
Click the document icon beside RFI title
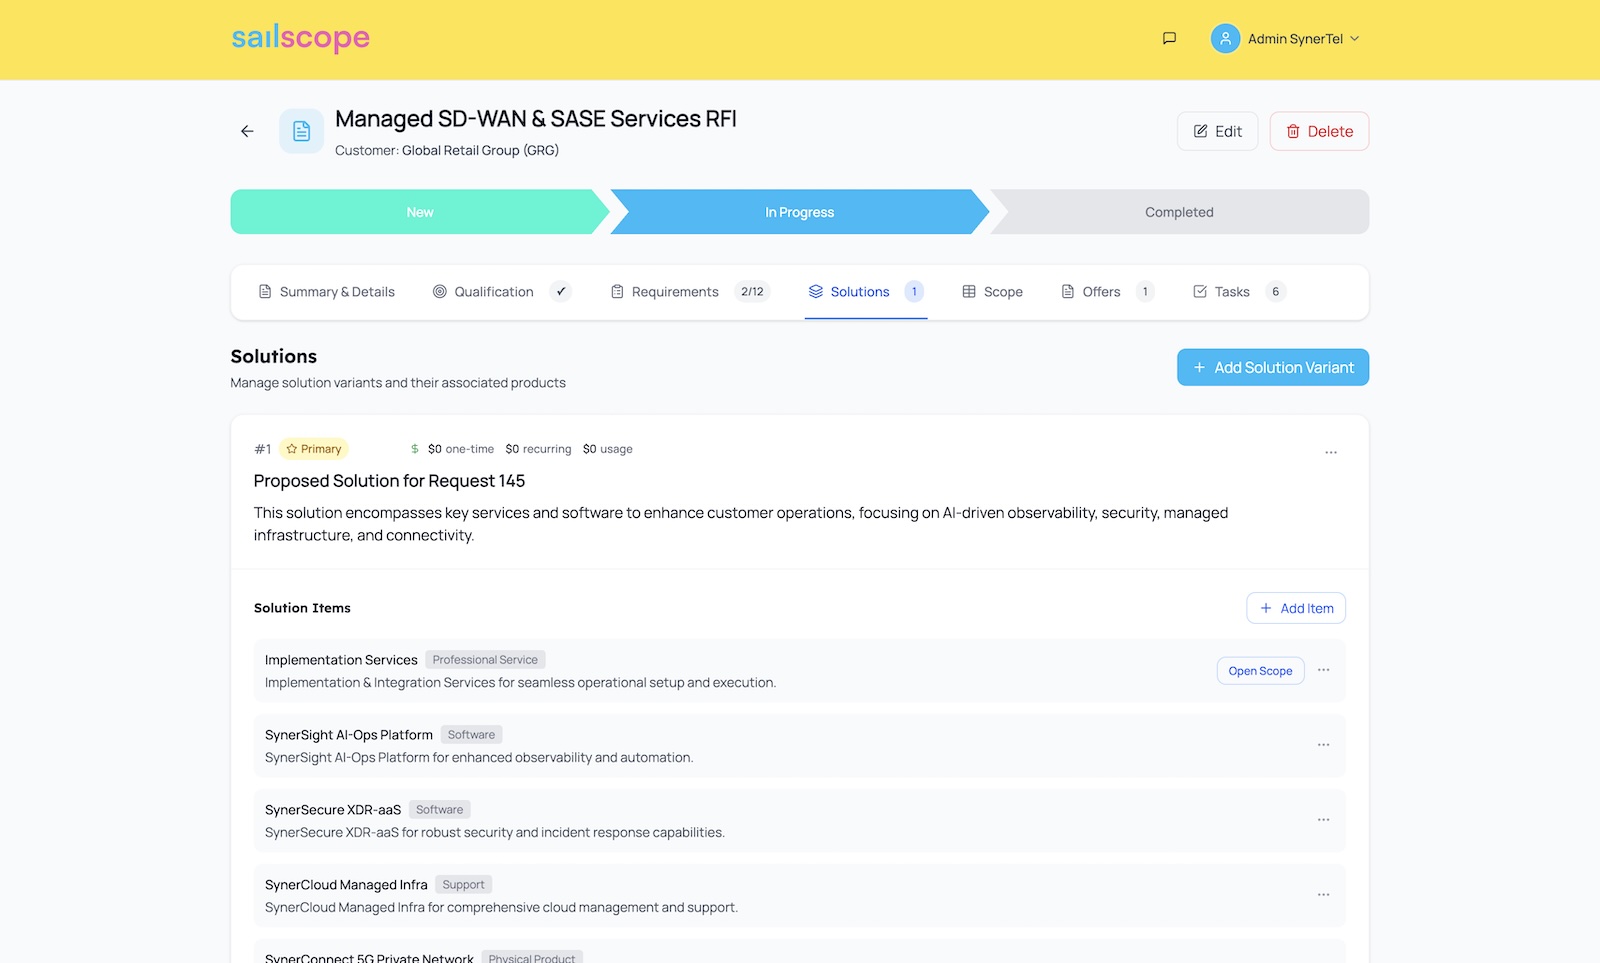(301, 131)
